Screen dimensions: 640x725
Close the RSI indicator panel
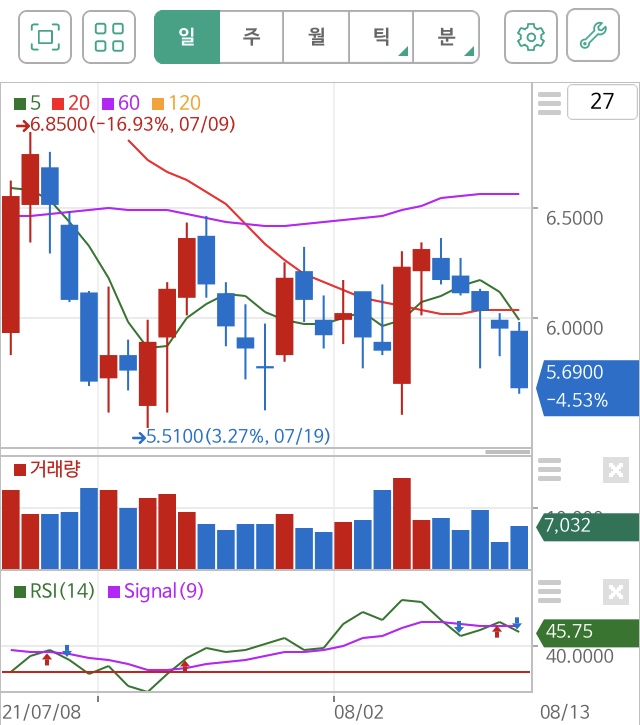click(616, 592)
